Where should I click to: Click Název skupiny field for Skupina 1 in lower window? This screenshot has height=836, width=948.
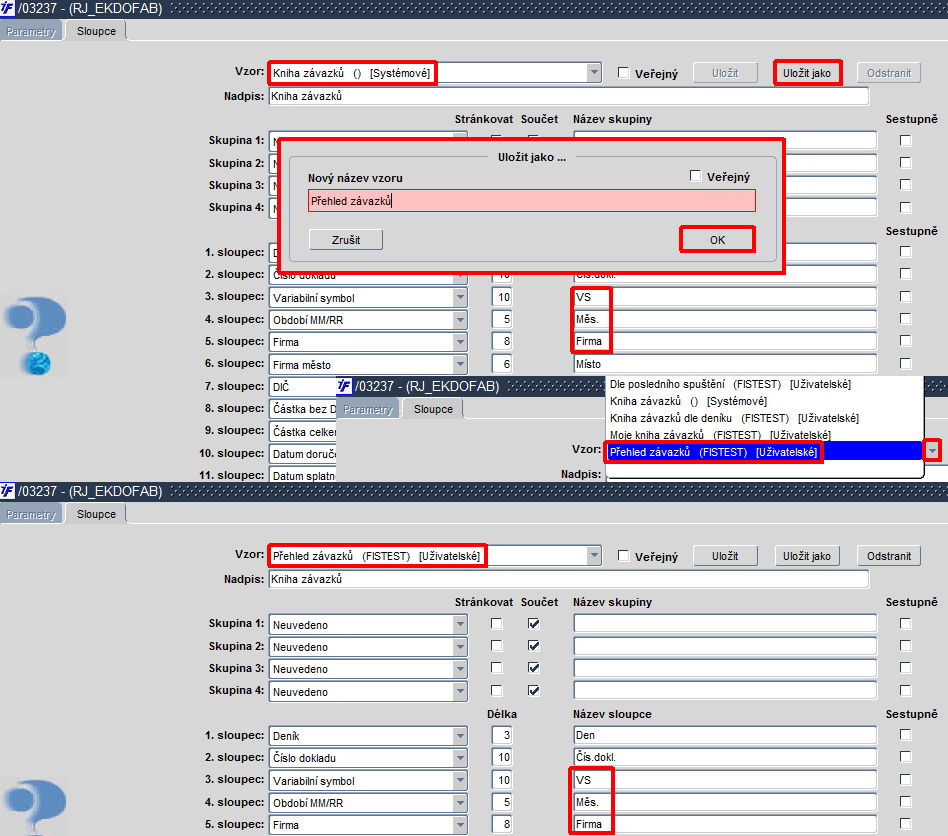(x=725, y=623)
